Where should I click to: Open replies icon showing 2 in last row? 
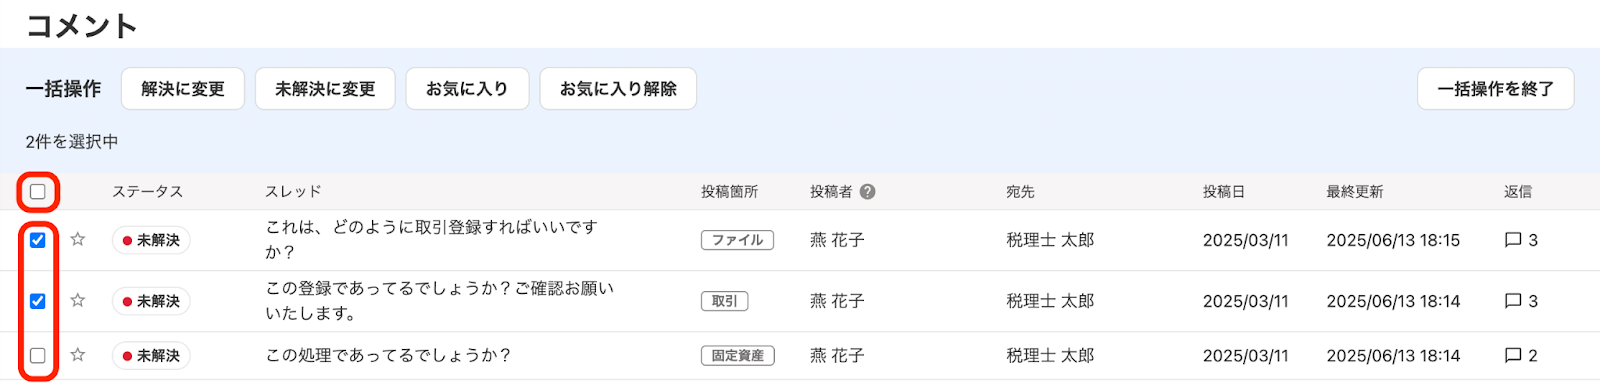point(1513,355)
